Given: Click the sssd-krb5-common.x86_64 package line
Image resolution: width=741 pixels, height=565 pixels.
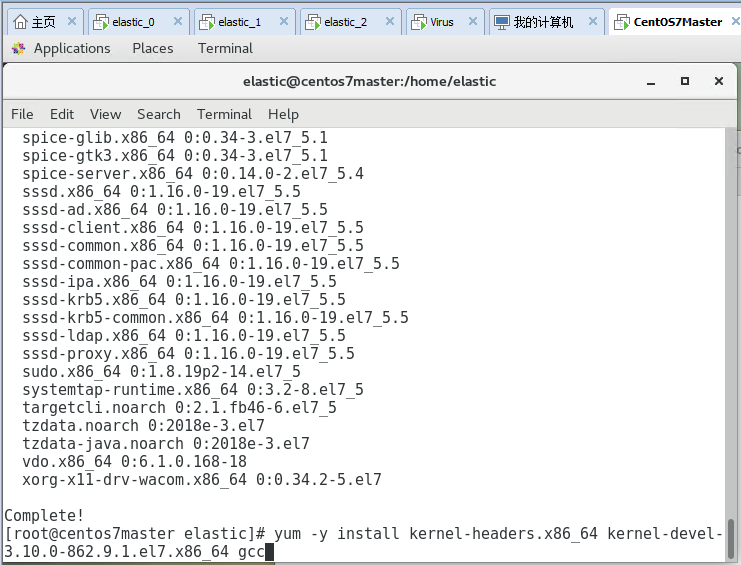Looking at the screenshot, I should pyautogui.click(x=215, y=317).
